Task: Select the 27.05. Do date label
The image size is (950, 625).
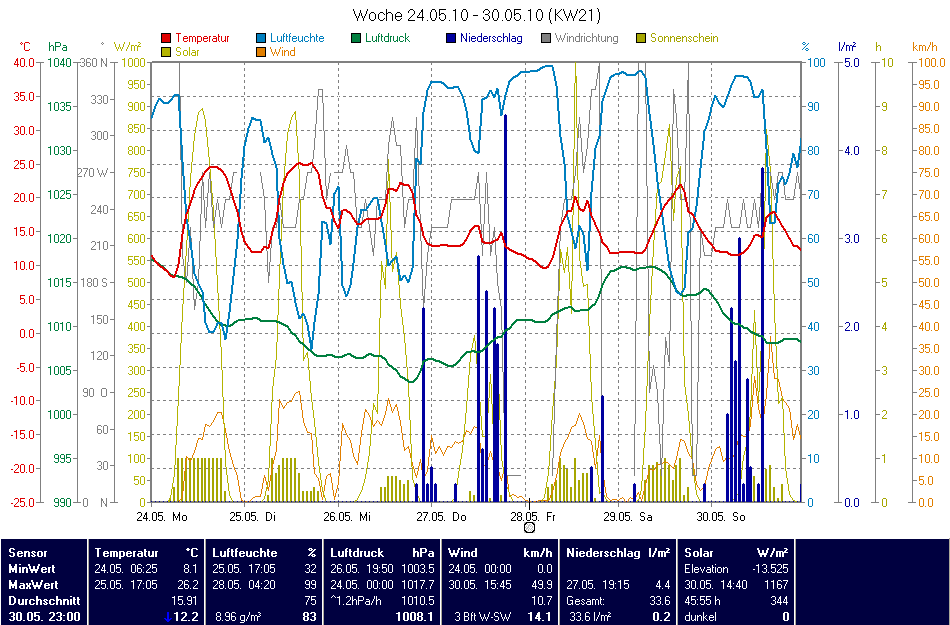Action: [x=444, y=516]
